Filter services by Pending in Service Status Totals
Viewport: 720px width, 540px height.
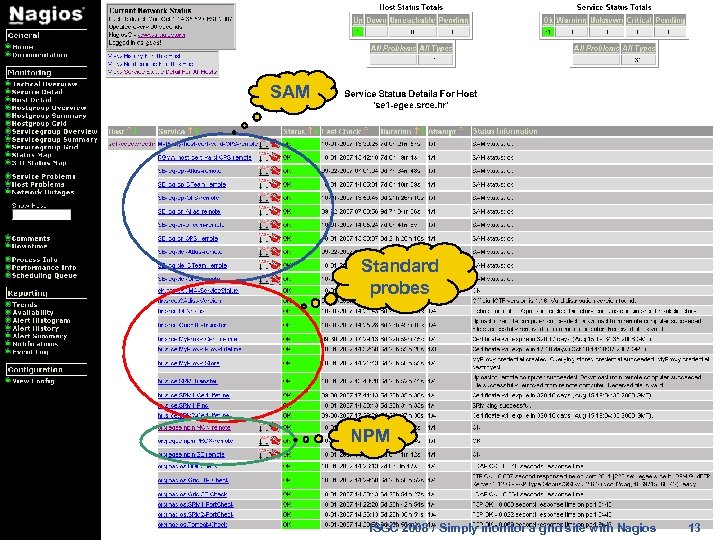[x=670, y=20]
